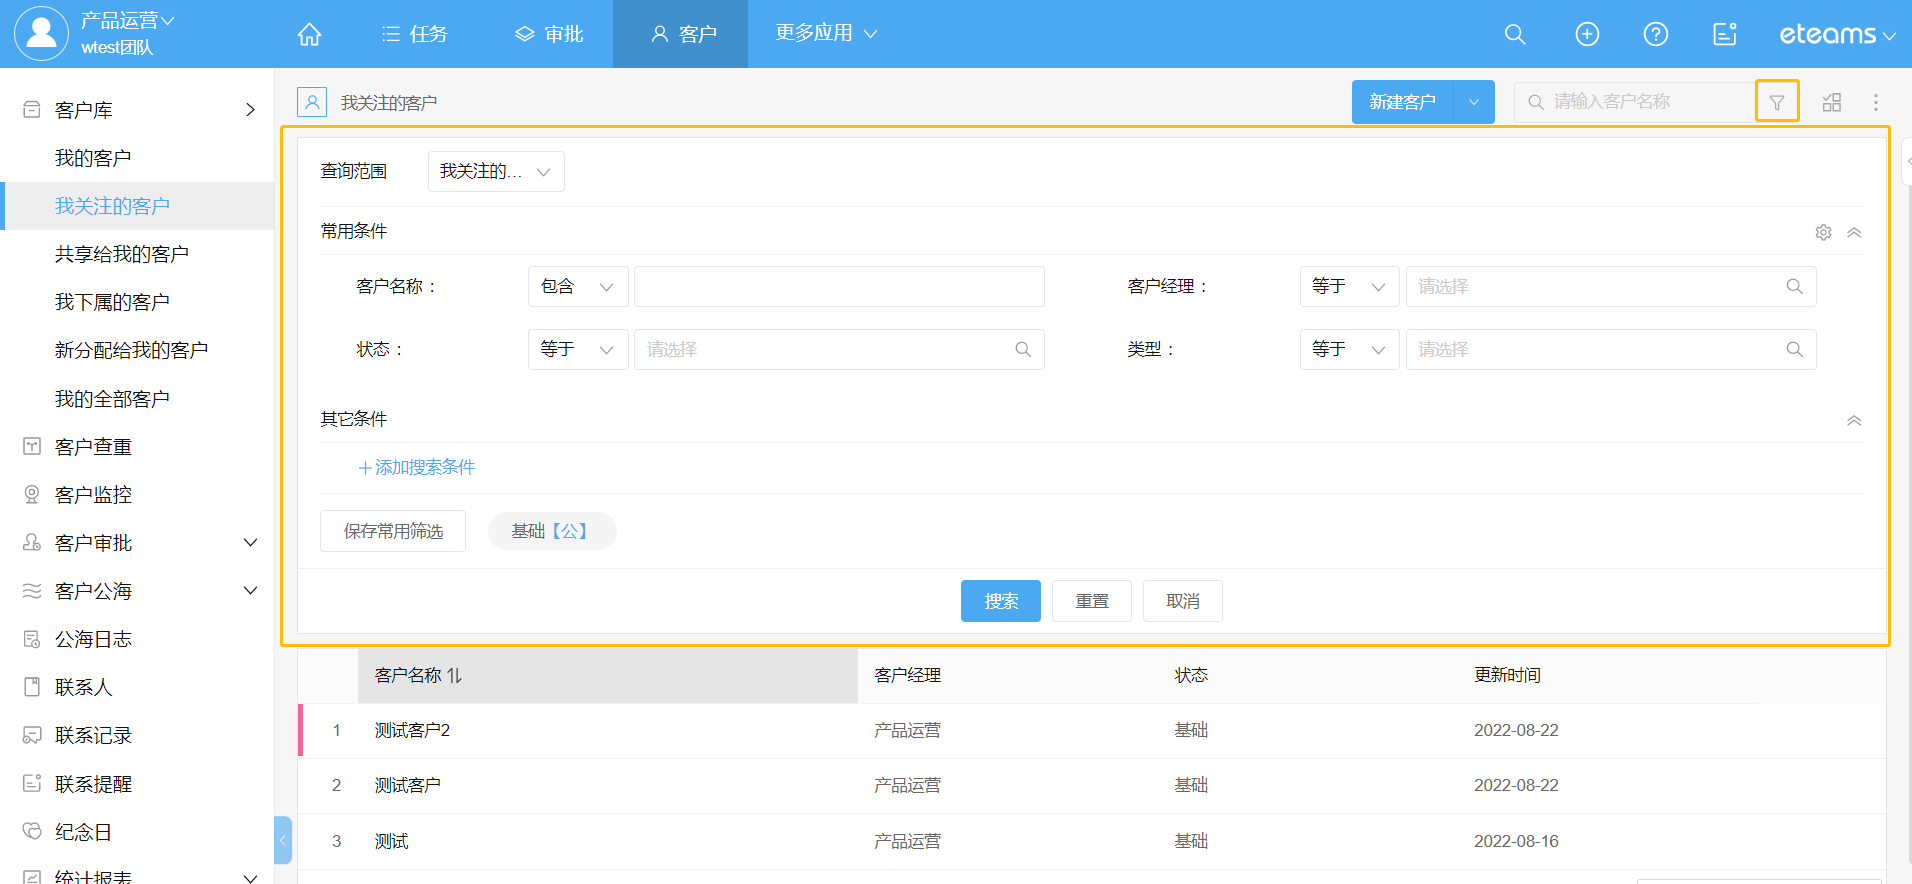Open settings gear for 常用条件
This screenshot has width=1912, height=884.
tap(1823, 232)
